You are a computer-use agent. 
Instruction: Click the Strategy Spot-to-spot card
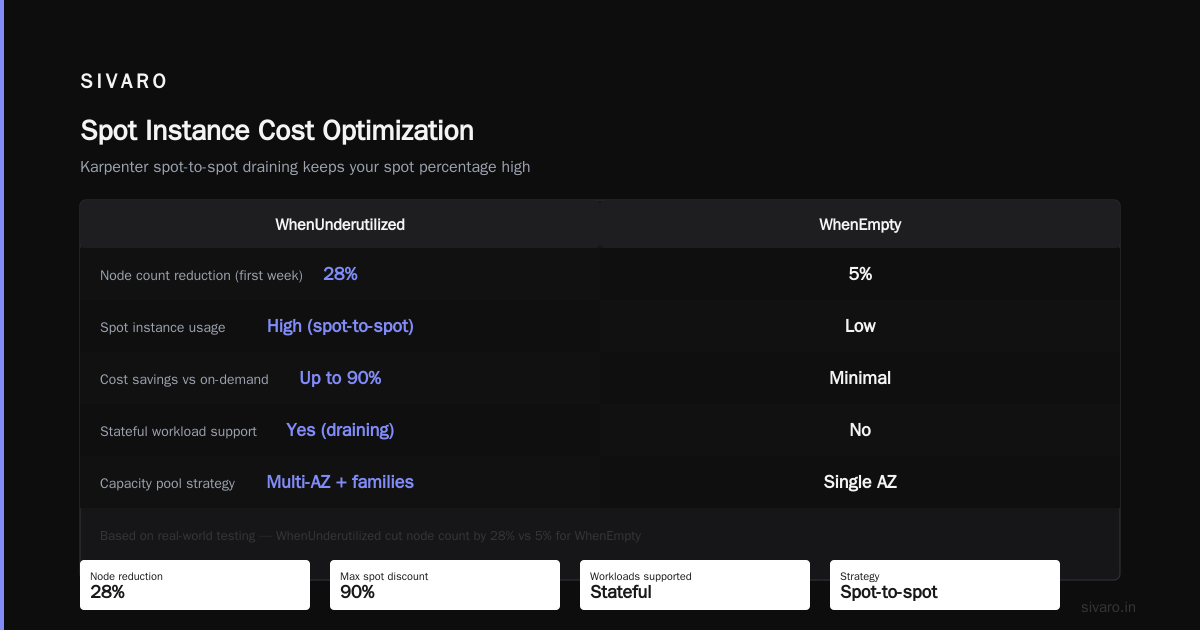(945, 585)
